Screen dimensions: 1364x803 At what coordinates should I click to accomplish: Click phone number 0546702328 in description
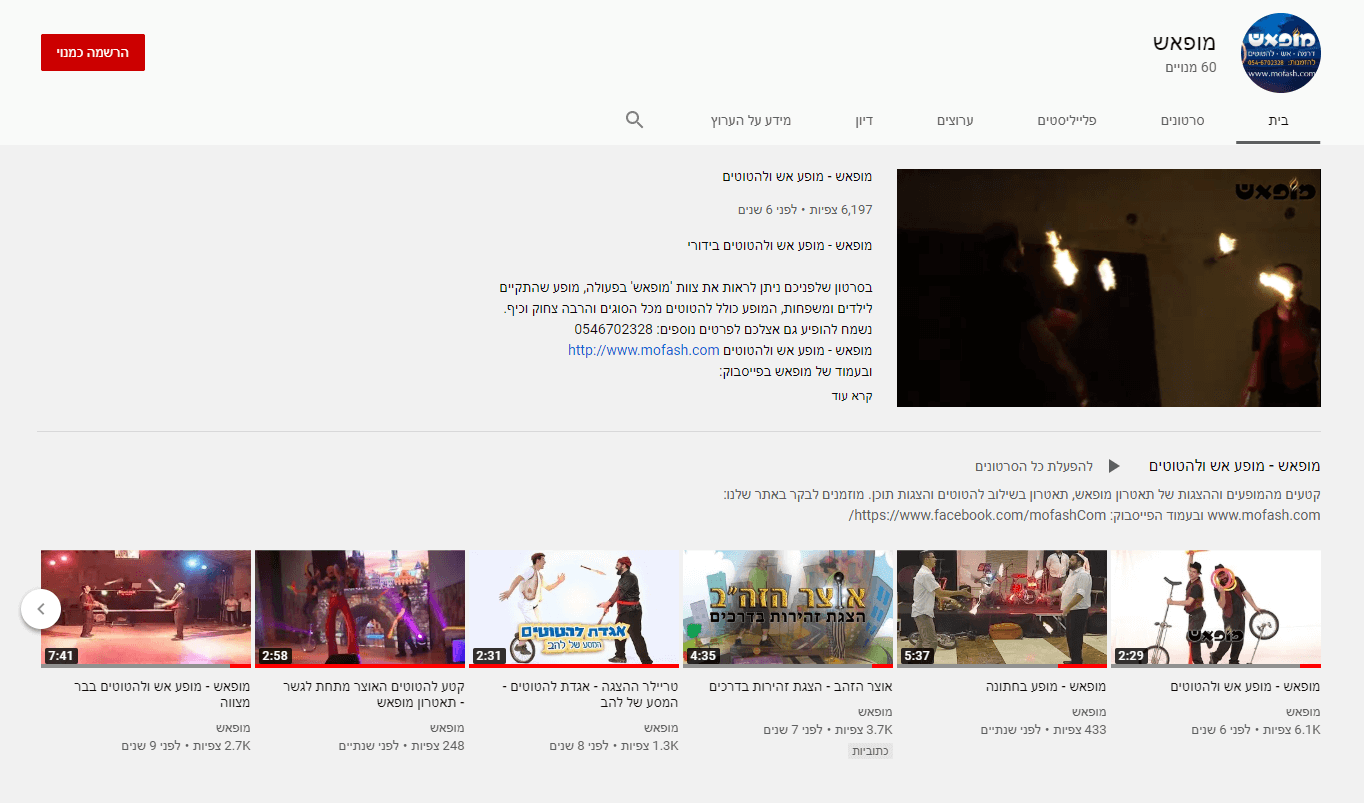[613, 328]
